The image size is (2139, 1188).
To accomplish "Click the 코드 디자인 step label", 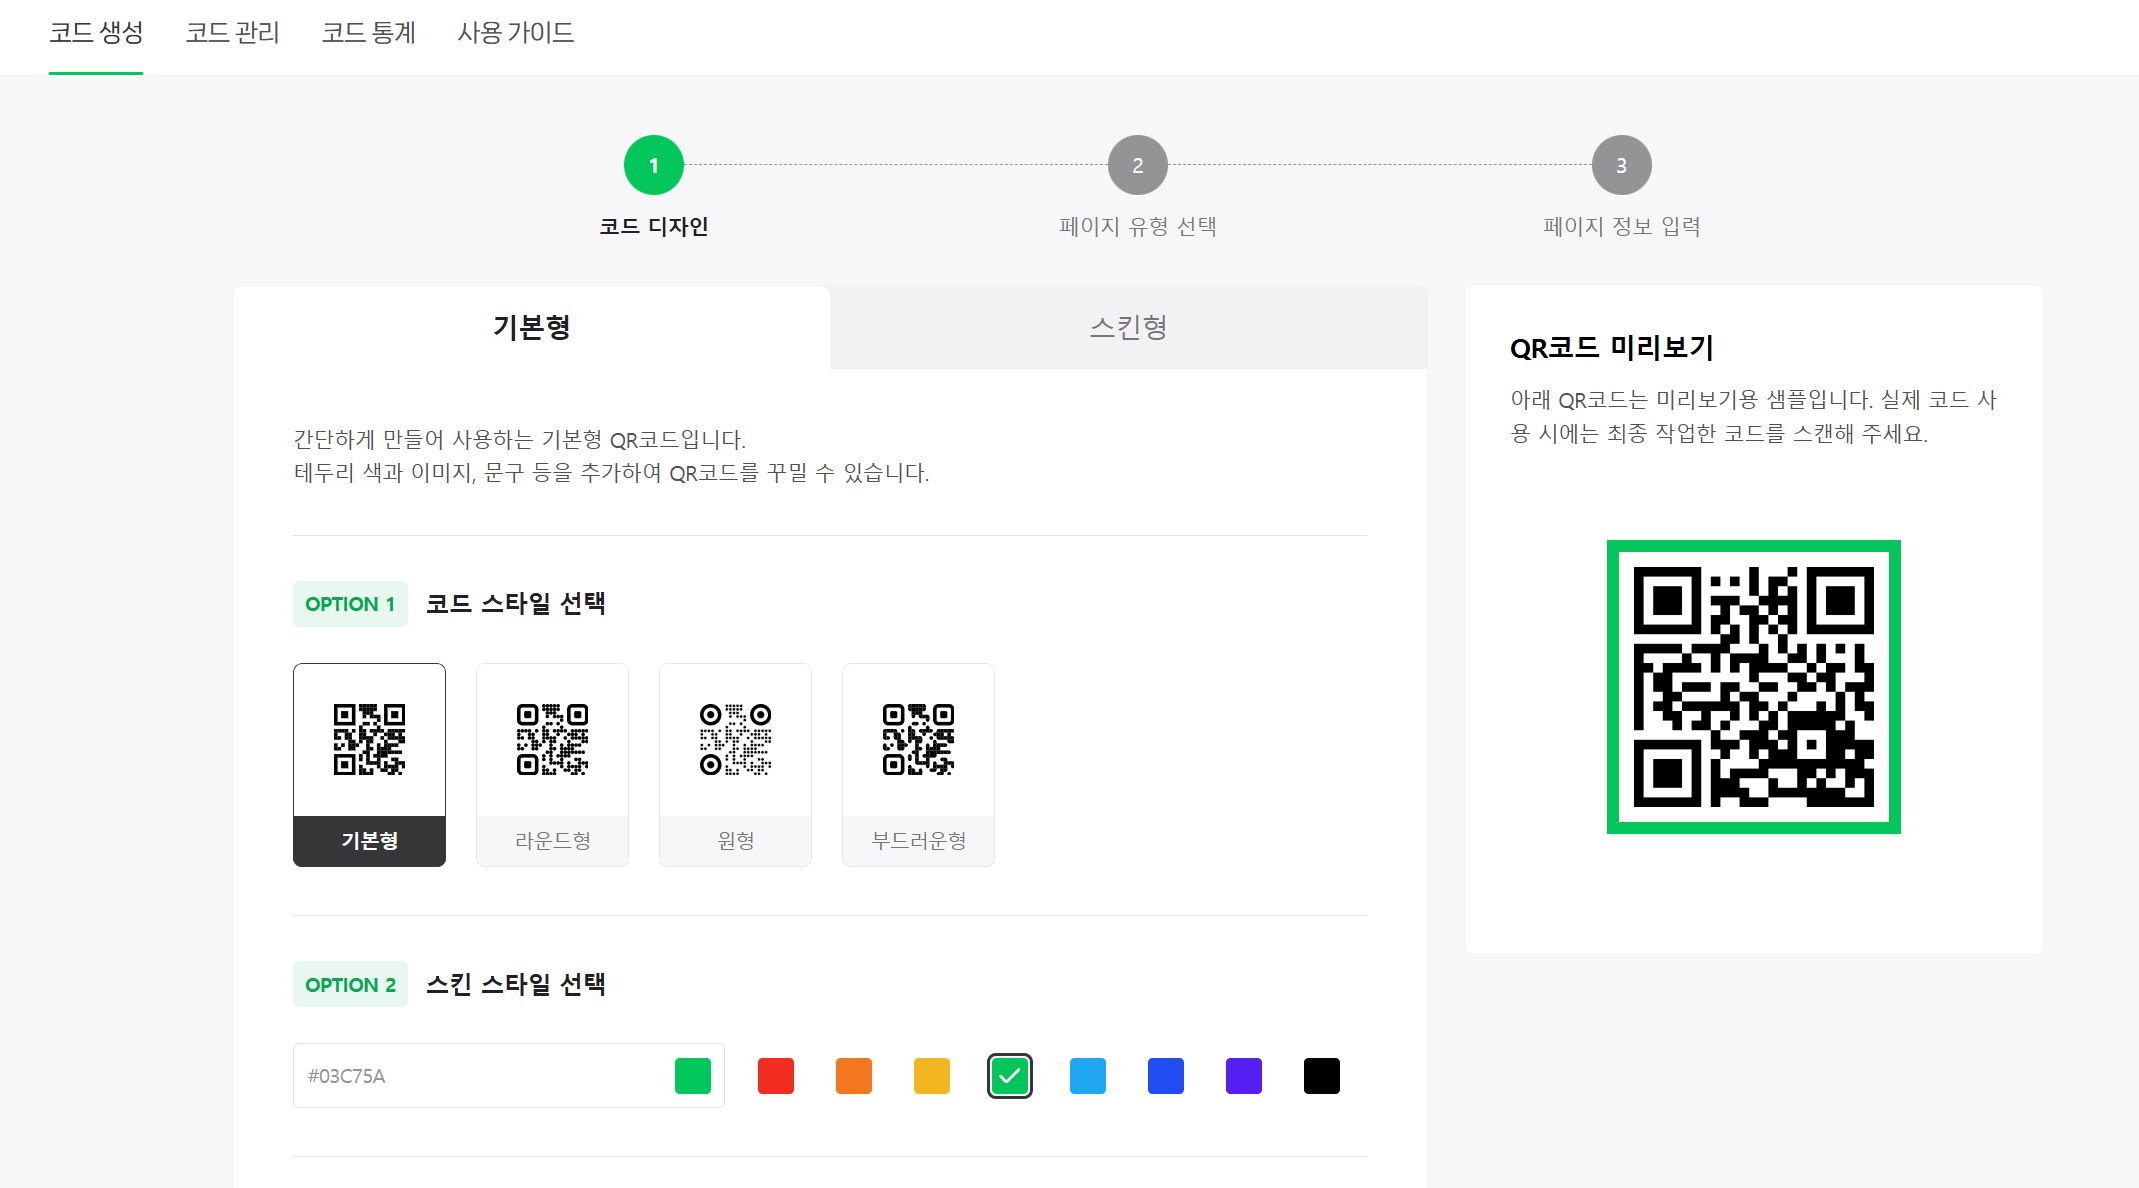I will [x=654, y=227].
